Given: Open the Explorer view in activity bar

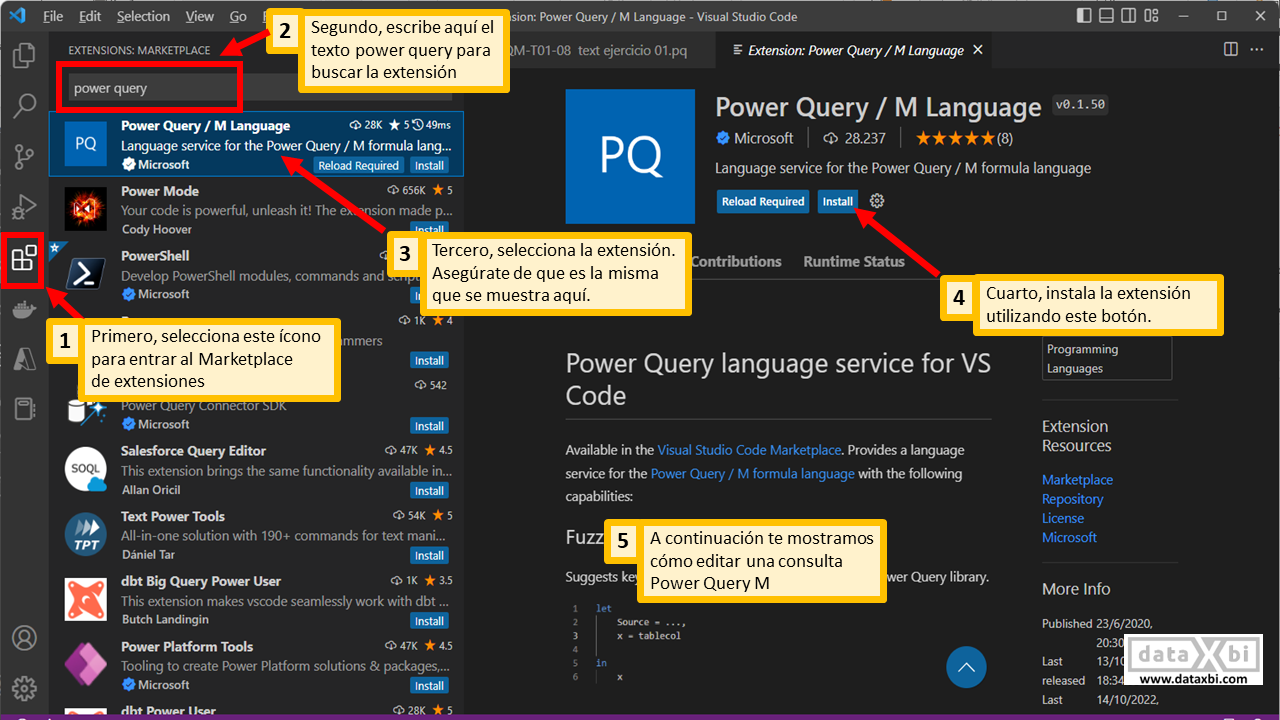Looking at the screenshot, I should [x=24, y=56].
